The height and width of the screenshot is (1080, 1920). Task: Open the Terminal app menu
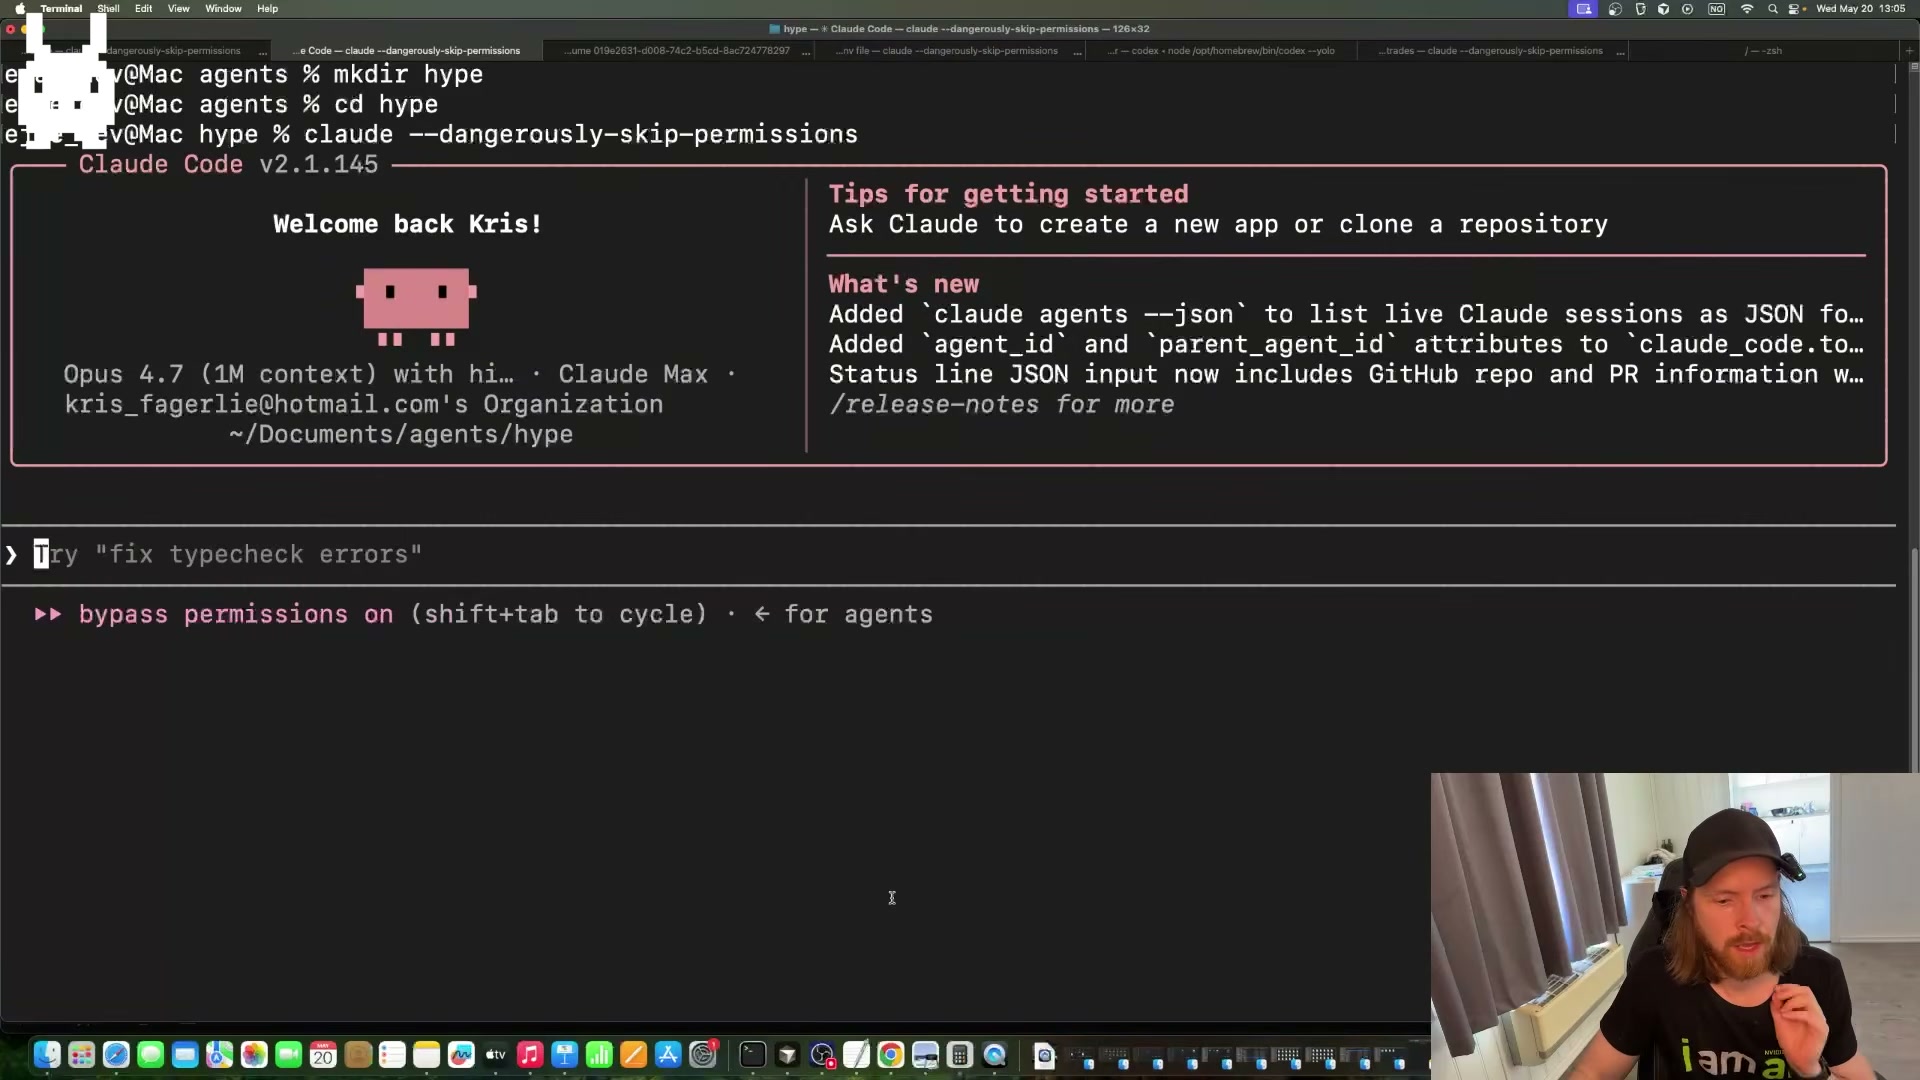[x=61, y=8]
